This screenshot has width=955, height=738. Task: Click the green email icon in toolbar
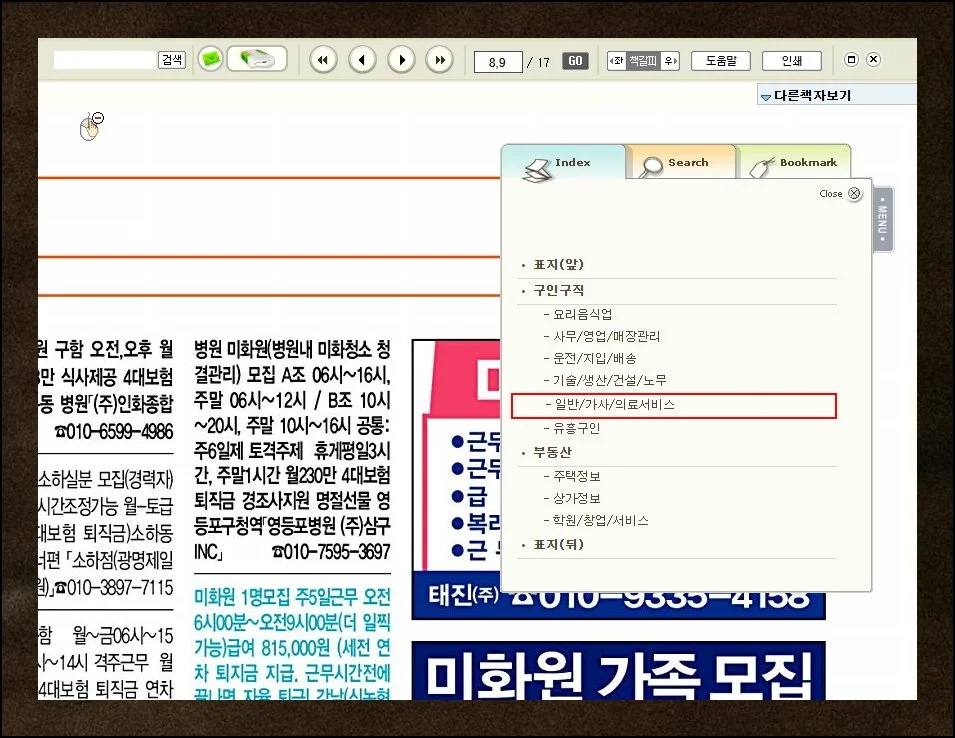pyautogui.click(x=210, y=60)
